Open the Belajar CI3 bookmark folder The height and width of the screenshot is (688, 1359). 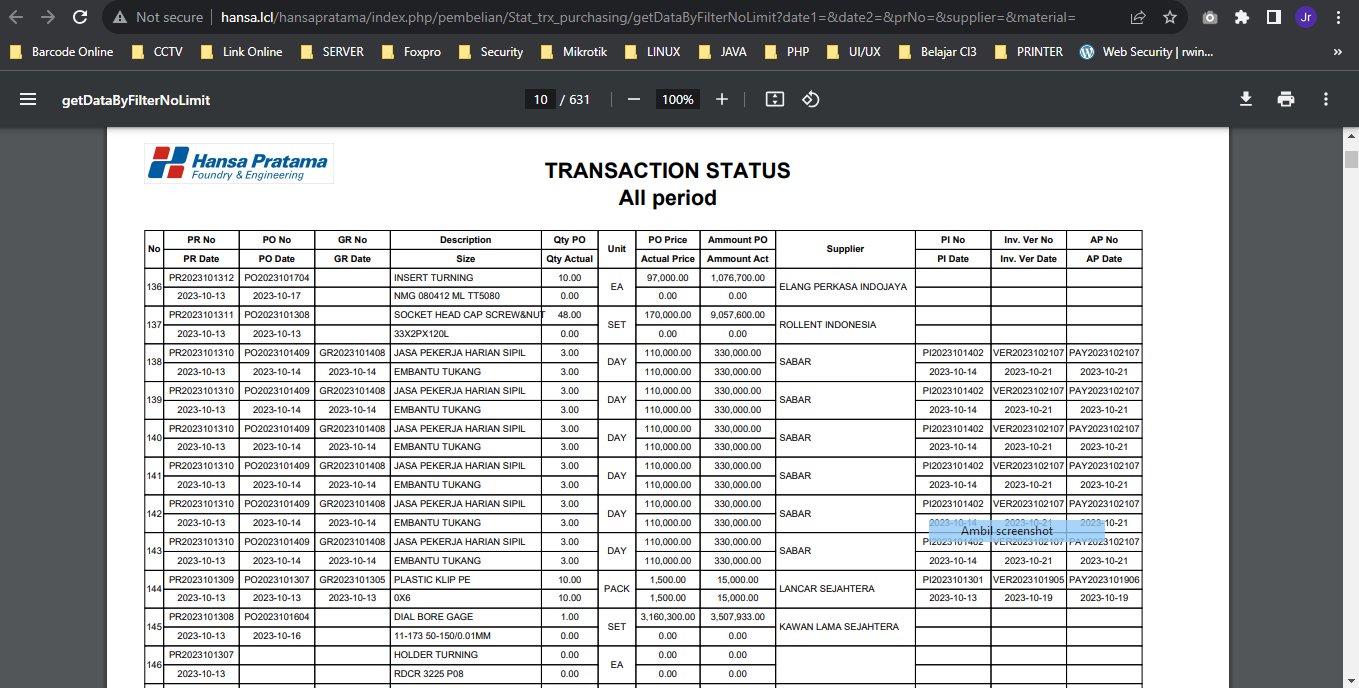[x=938, y=52]
